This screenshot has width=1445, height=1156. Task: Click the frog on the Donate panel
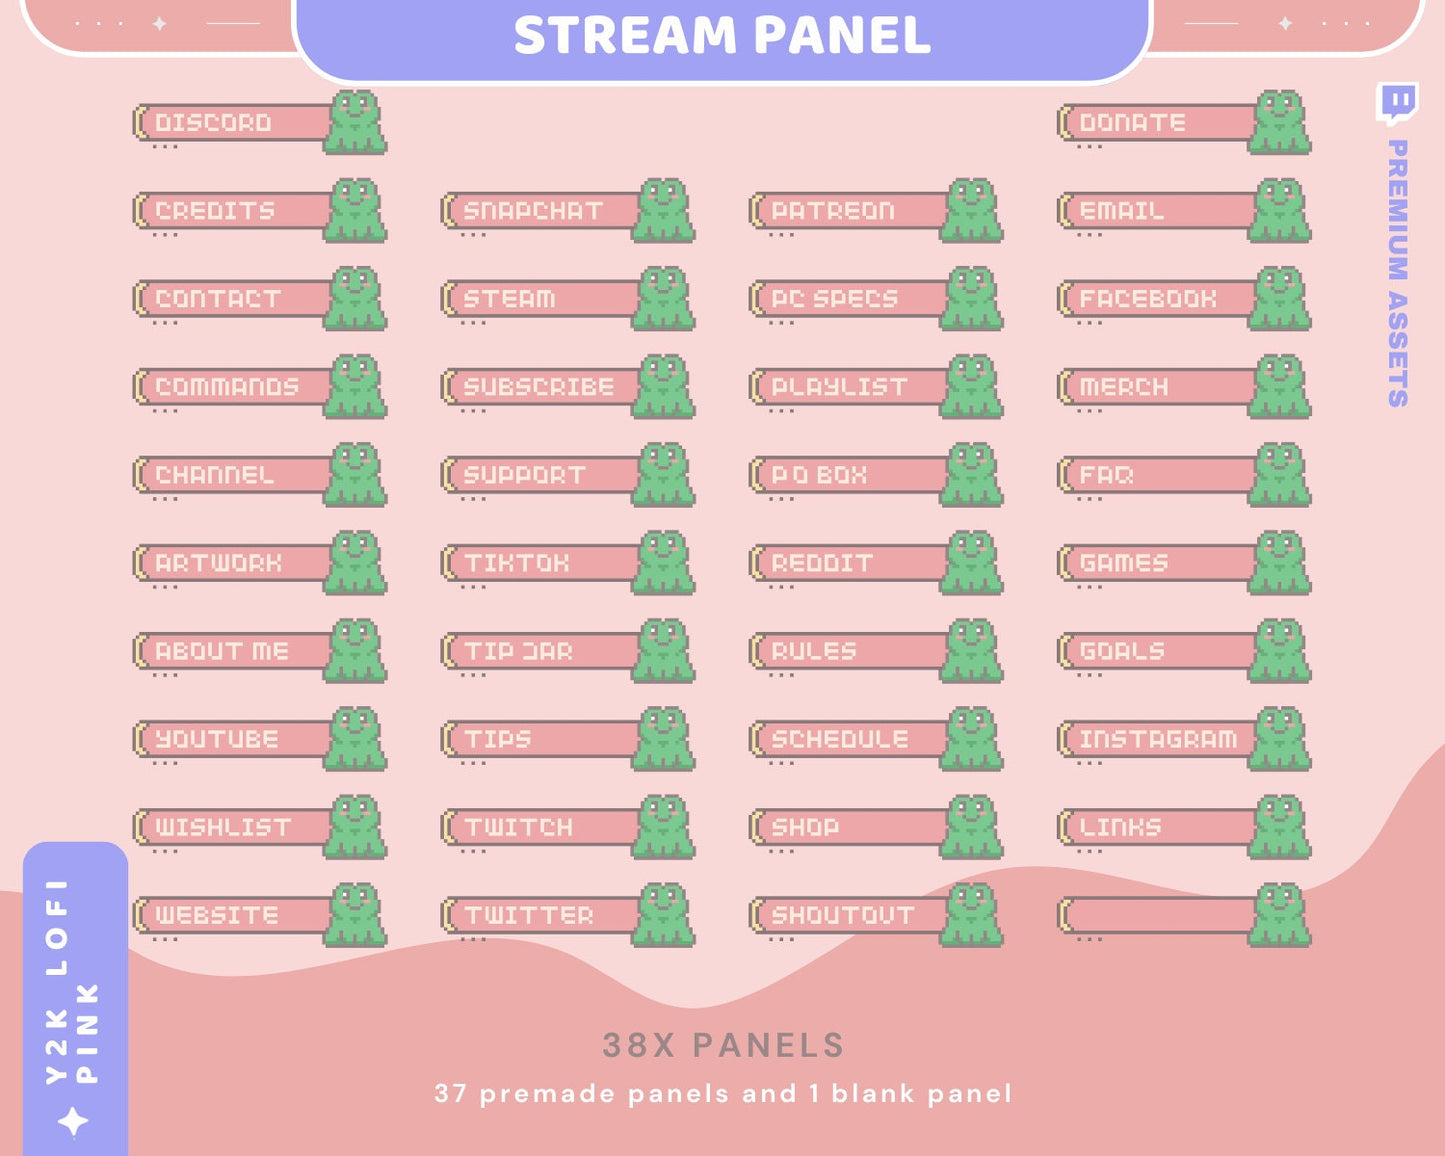pos(1280,122)
